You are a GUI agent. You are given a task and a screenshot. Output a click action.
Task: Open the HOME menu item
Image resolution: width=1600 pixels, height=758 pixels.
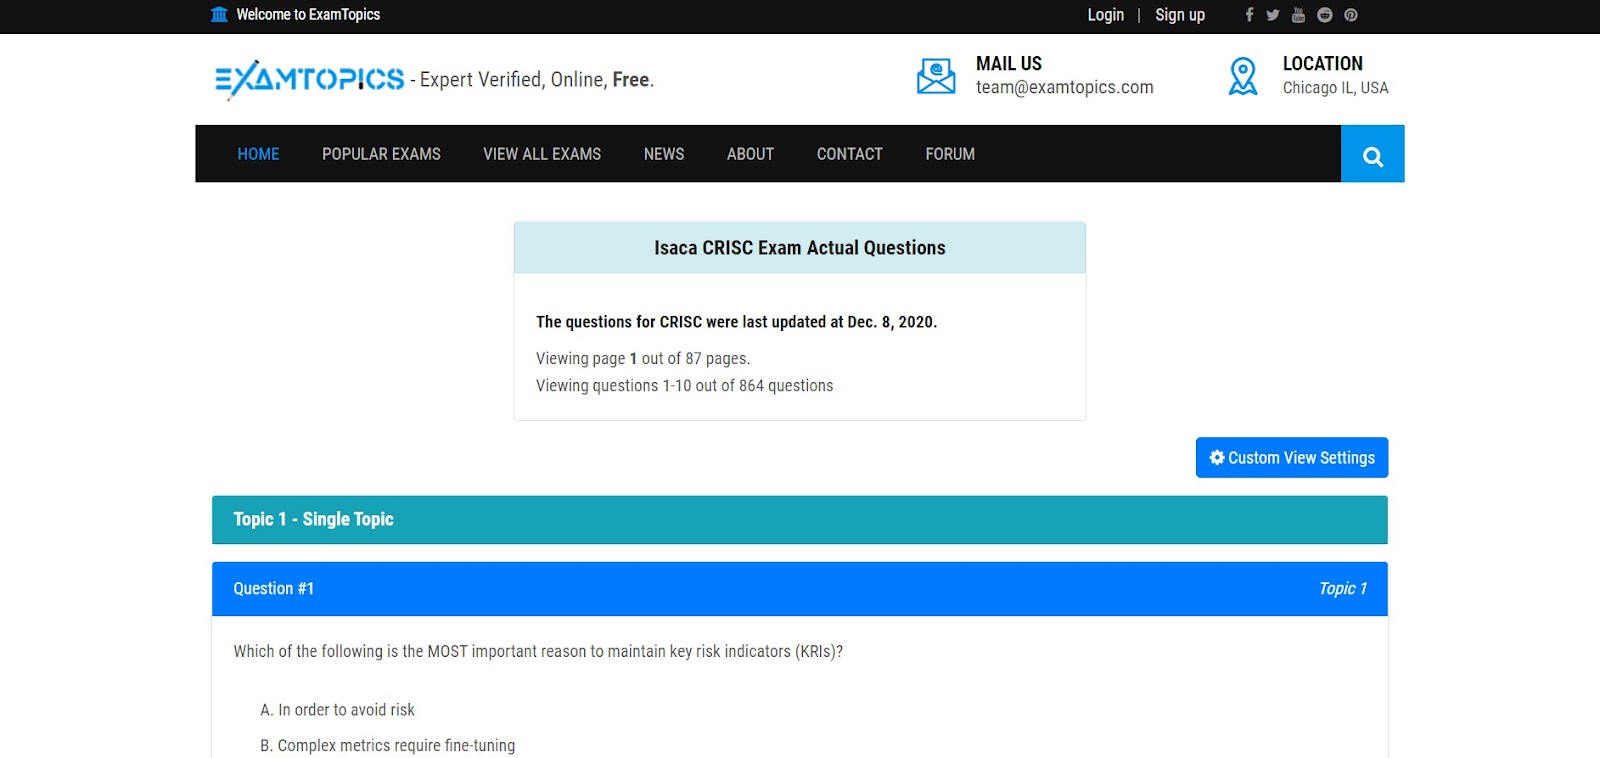pos(258,154)
